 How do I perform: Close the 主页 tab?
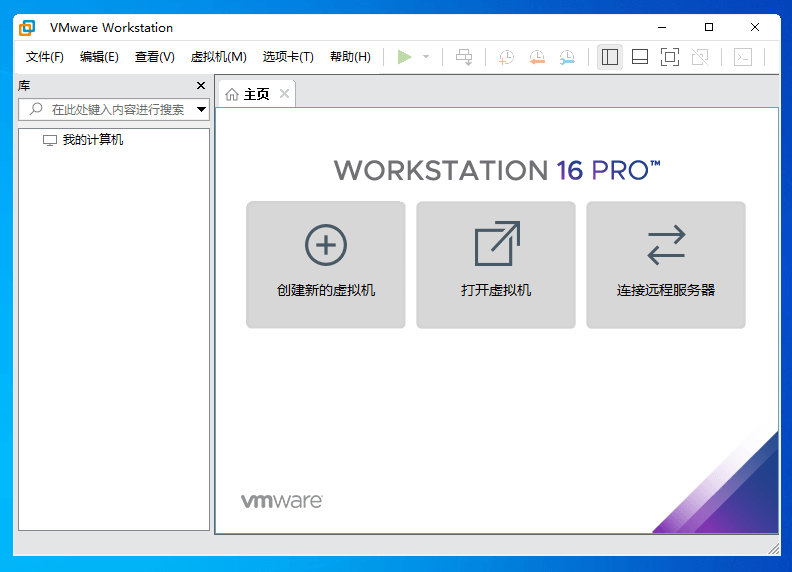[x=284, y=94]
